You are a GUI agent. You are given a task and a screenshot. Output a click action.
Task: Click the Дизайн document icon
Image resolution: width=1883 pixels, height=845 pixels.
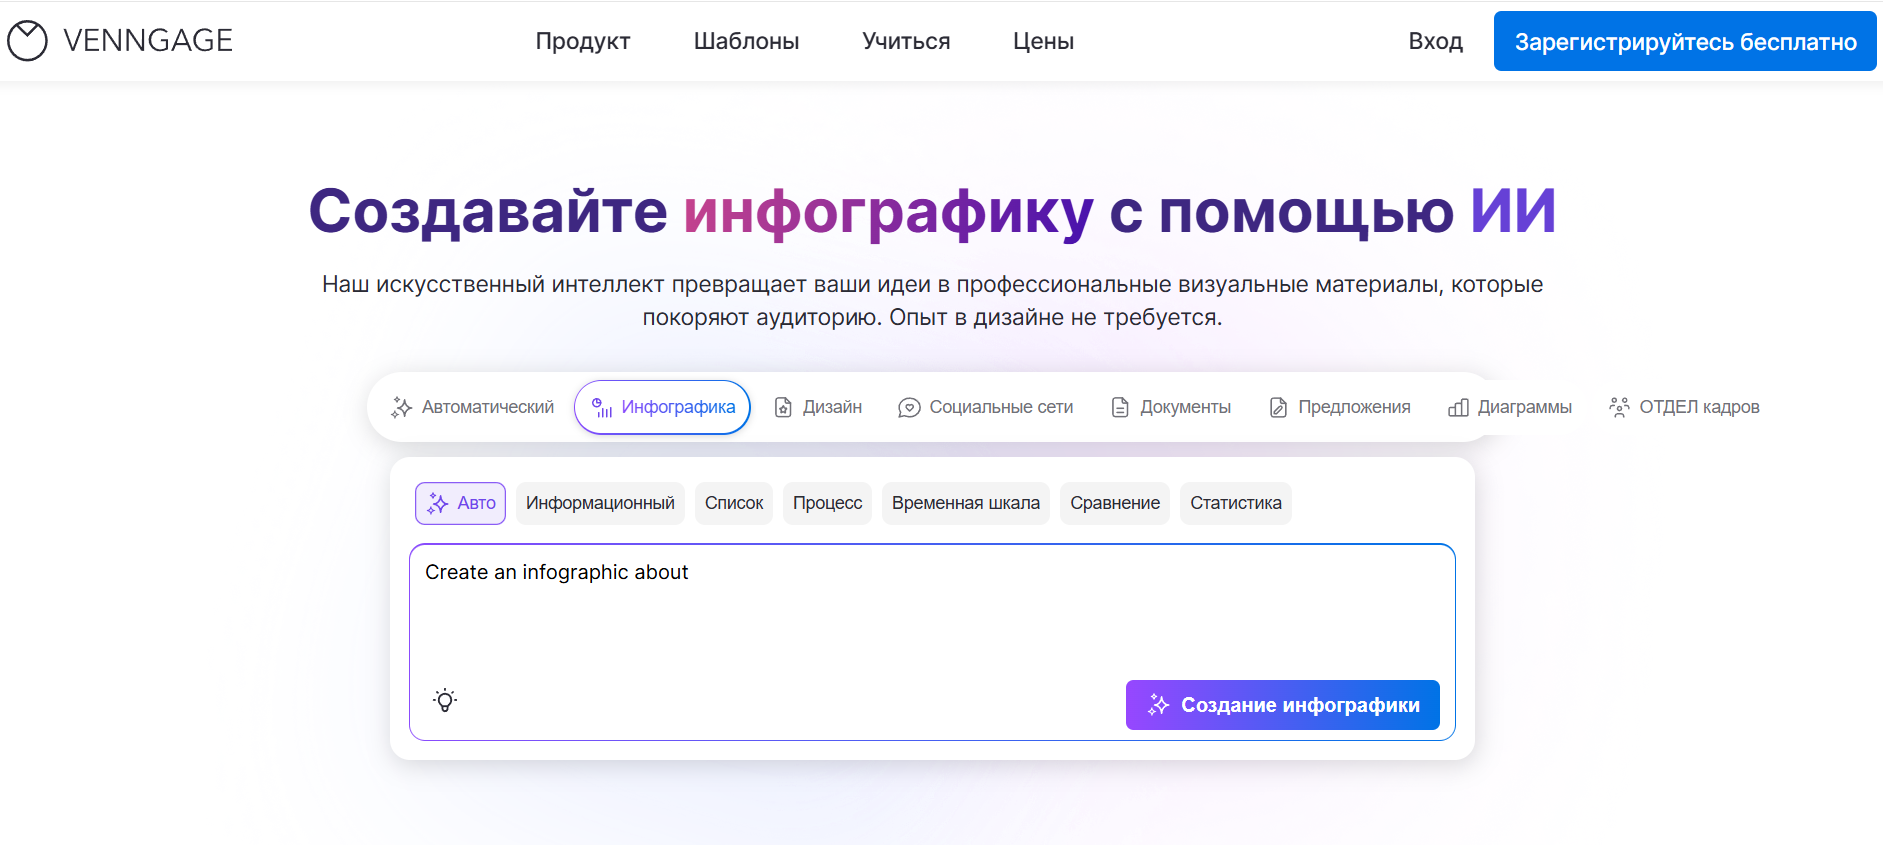(783, 408)
